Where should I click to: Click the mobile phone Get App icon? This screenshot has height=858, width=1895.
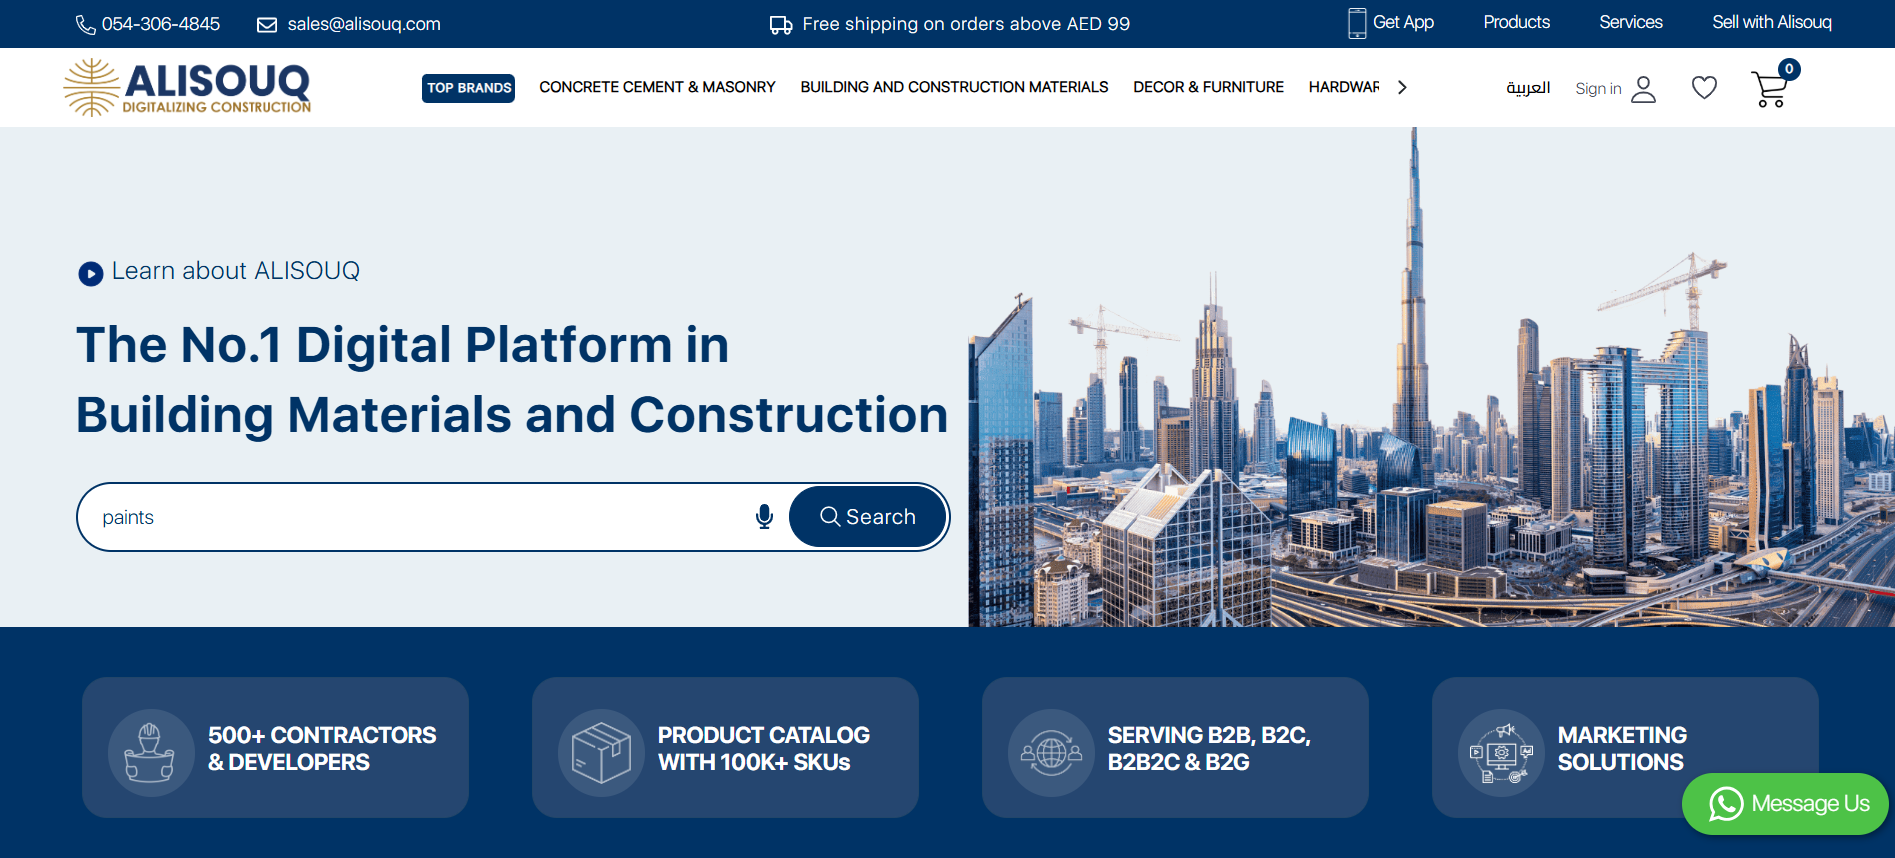point(1357,23)
